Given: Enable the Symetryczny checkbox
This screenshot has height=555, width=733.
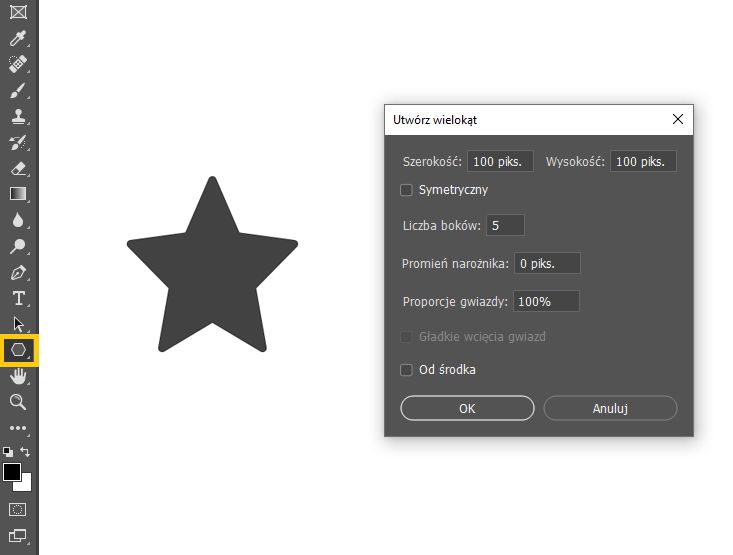Looking at the screenshot, I should (406, 190).
